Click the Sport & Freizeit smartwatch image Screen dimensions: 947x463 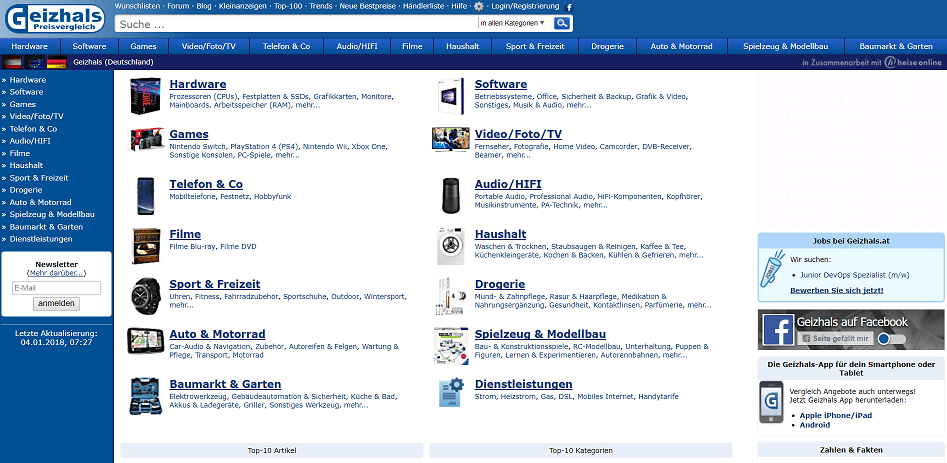[x=146, y=296]
